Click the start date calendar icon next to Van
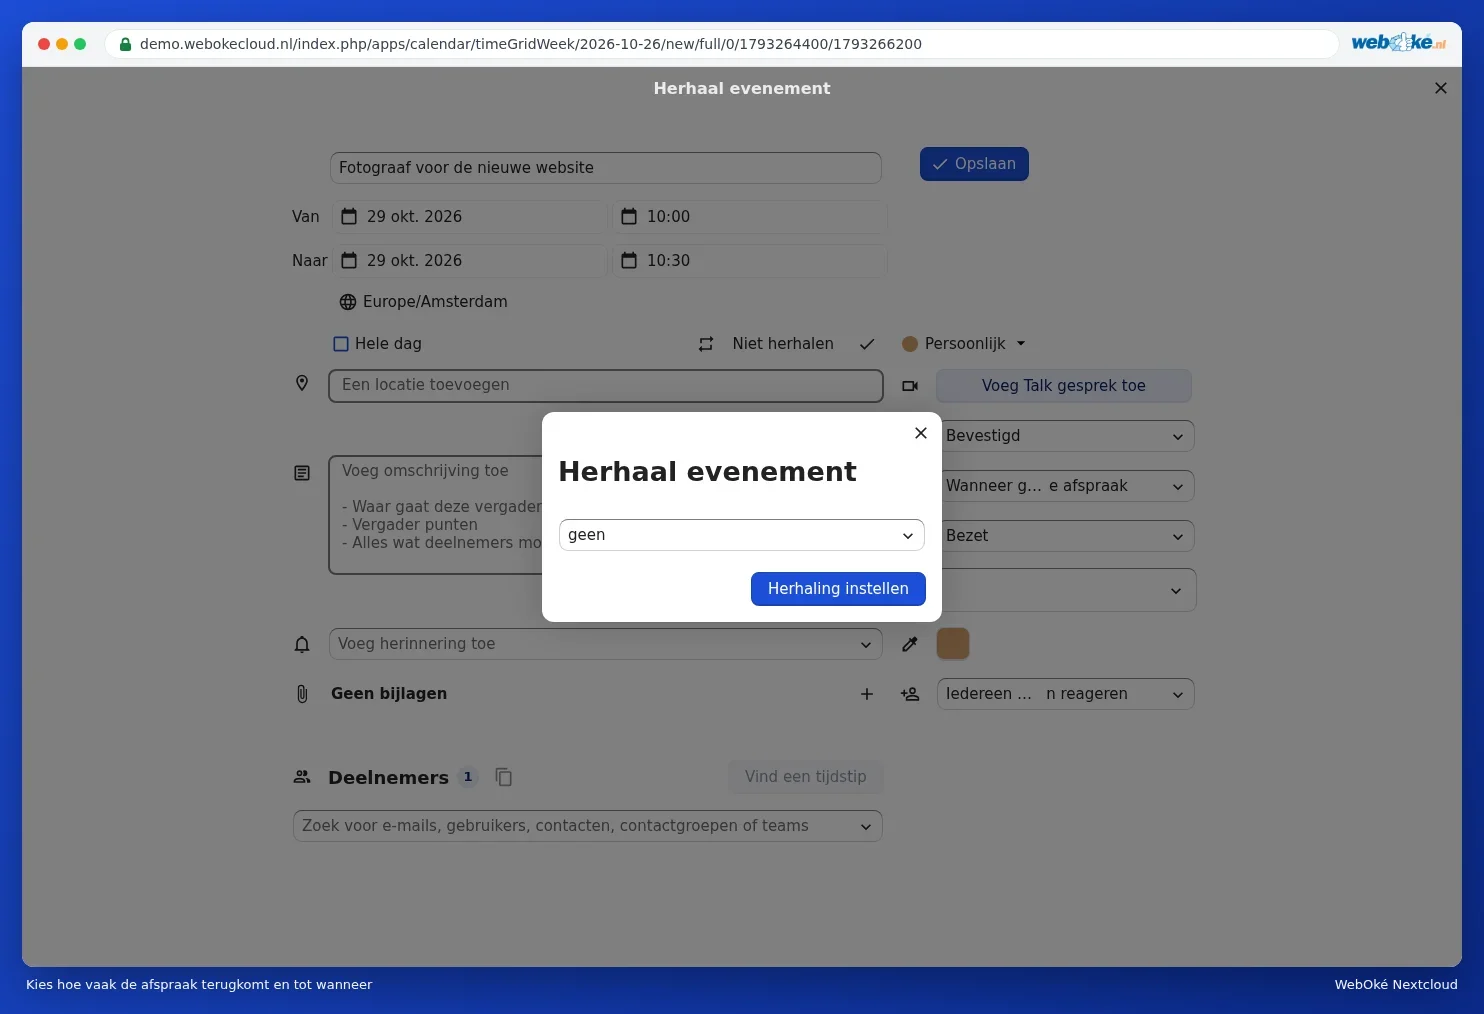The image size is (1484, 1014). [349, 217]
